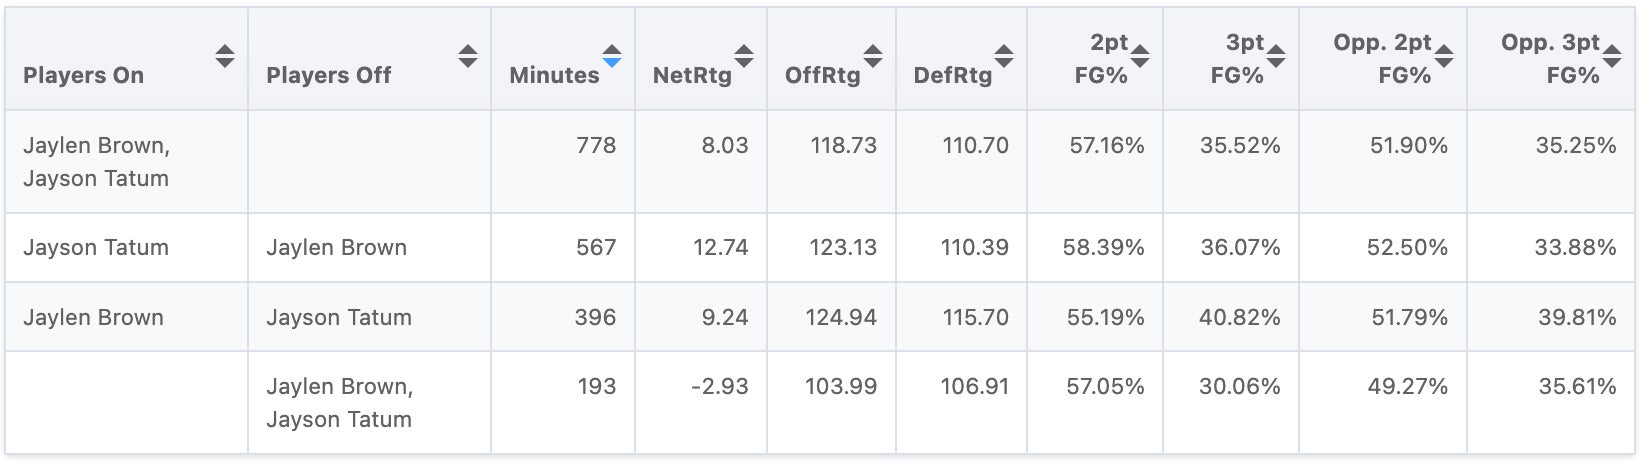Sort table by Players On arrows
Viewport: 1650px width, 470px height.
coord(225,56)
